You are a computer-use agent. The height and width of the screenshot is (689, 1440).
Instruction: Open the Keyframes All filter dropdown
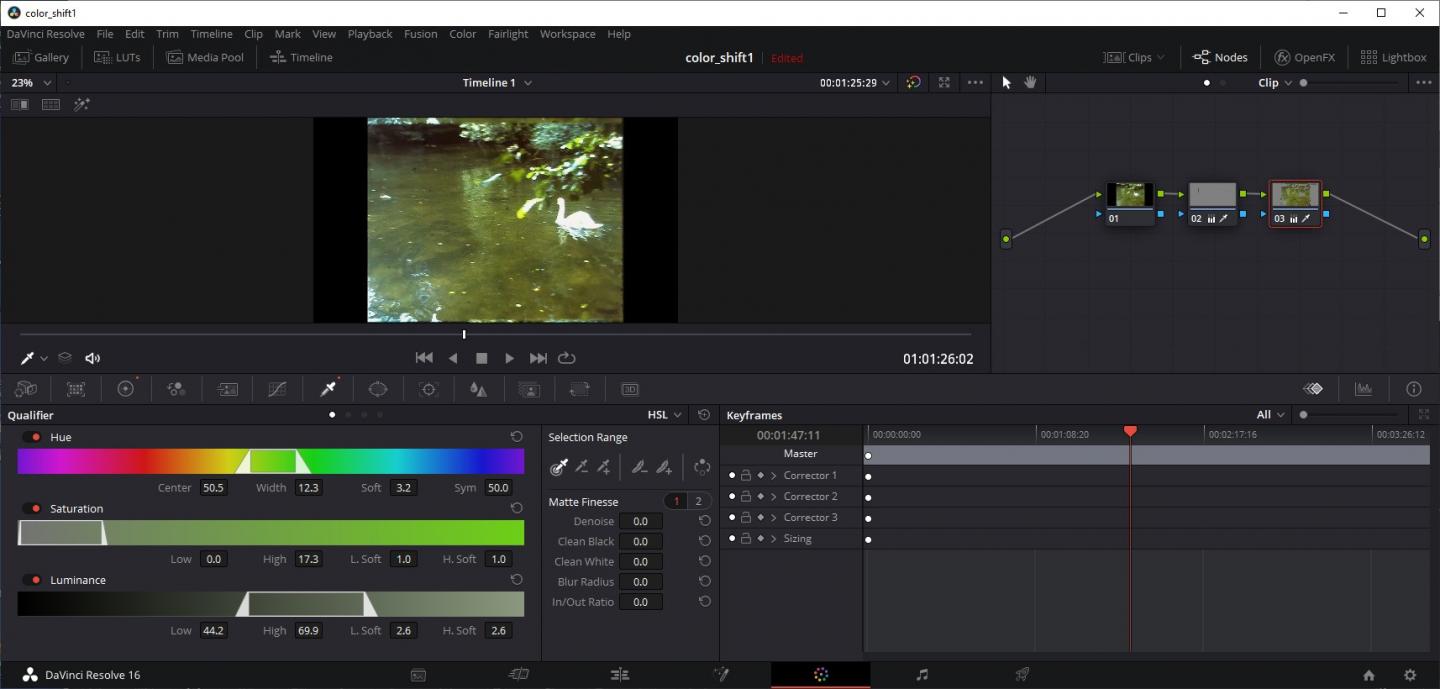pos(1271,415)
